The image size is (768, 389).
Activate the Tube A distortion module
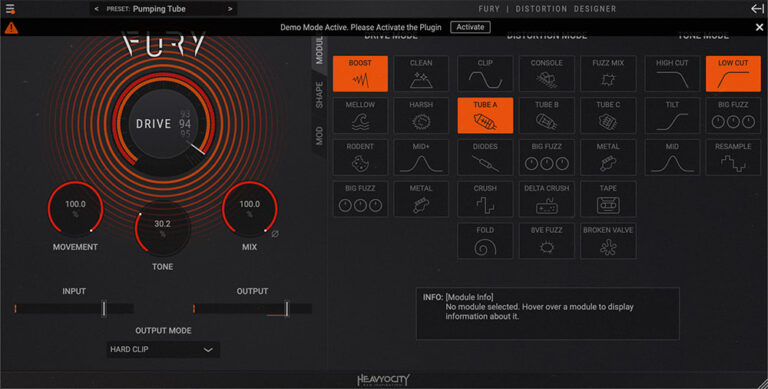[485, 115]
